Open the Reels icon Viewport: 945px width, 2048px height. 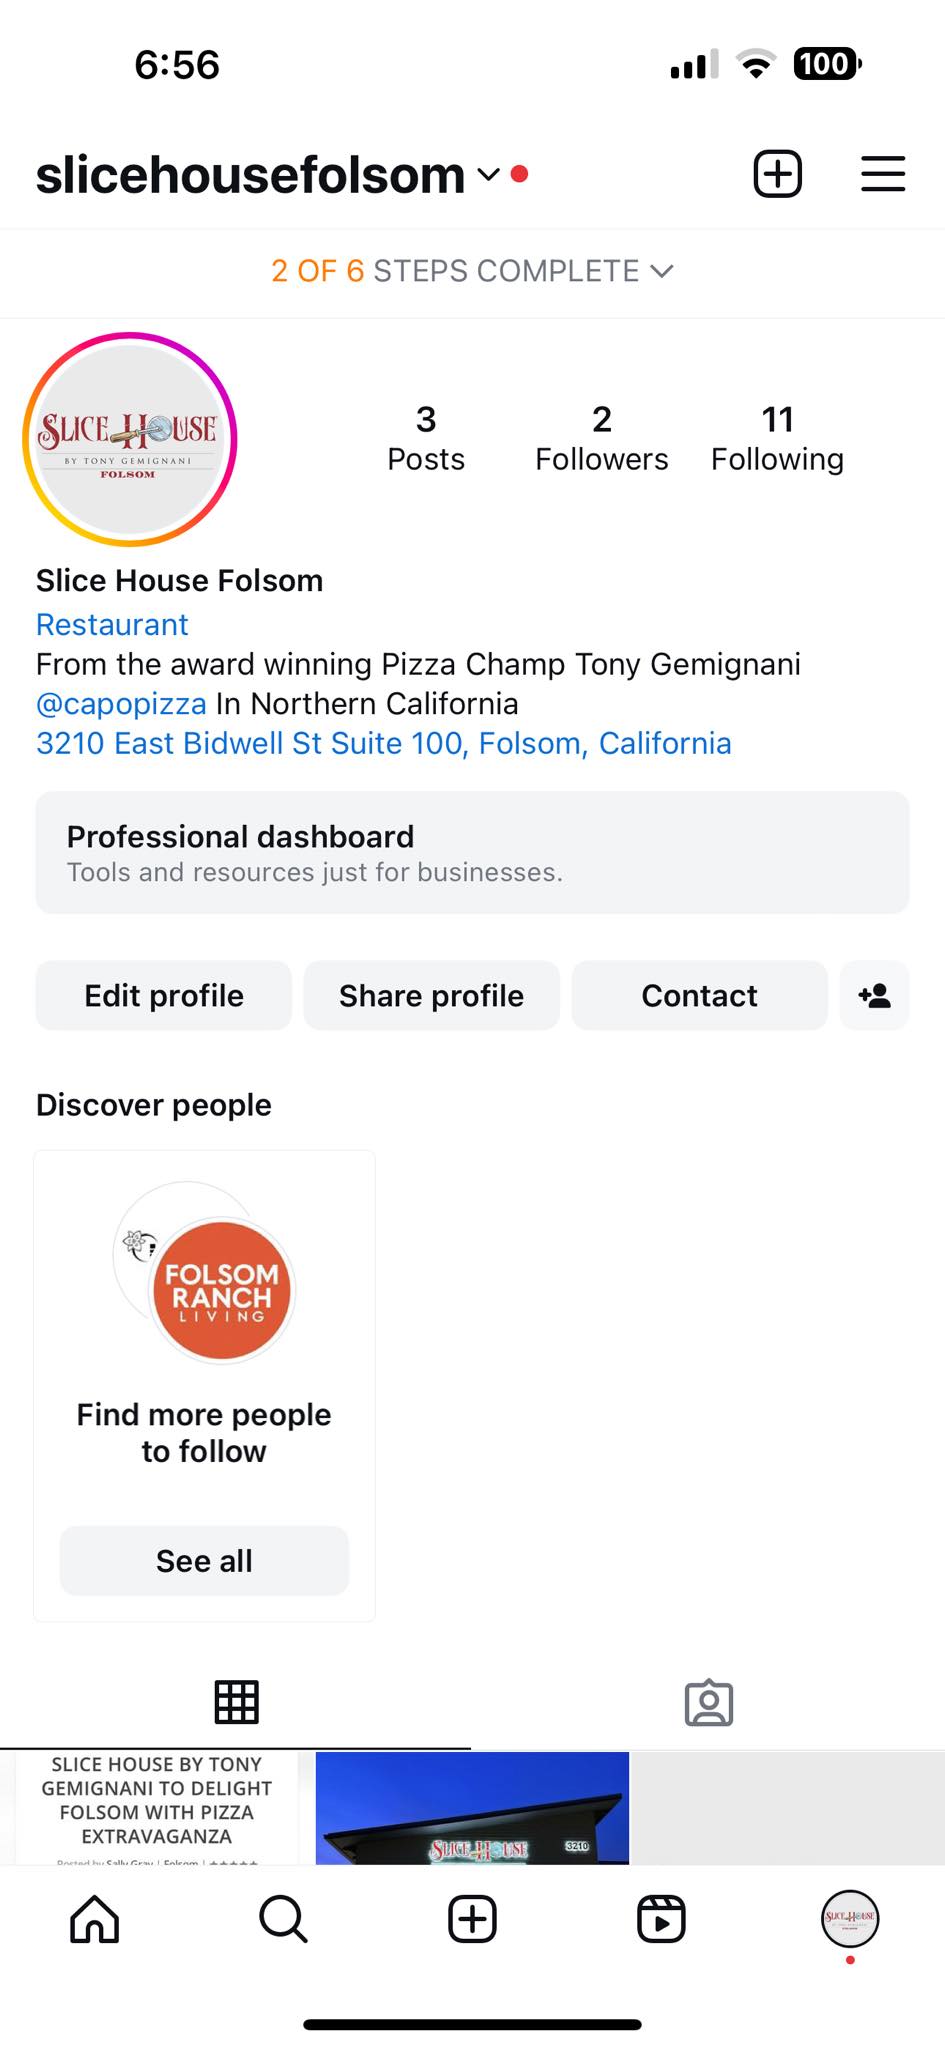tap(661, 1919)
